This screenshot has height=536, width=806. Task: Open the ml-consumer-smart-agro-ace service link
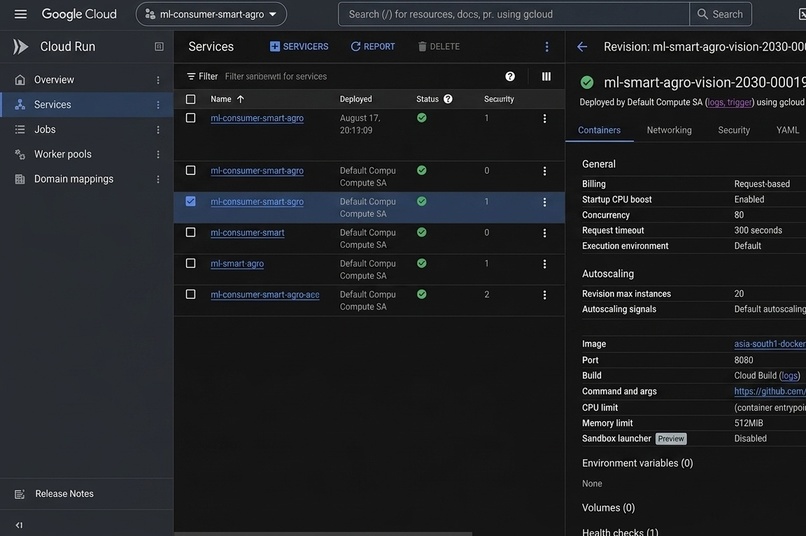click(x=265, y=294)
